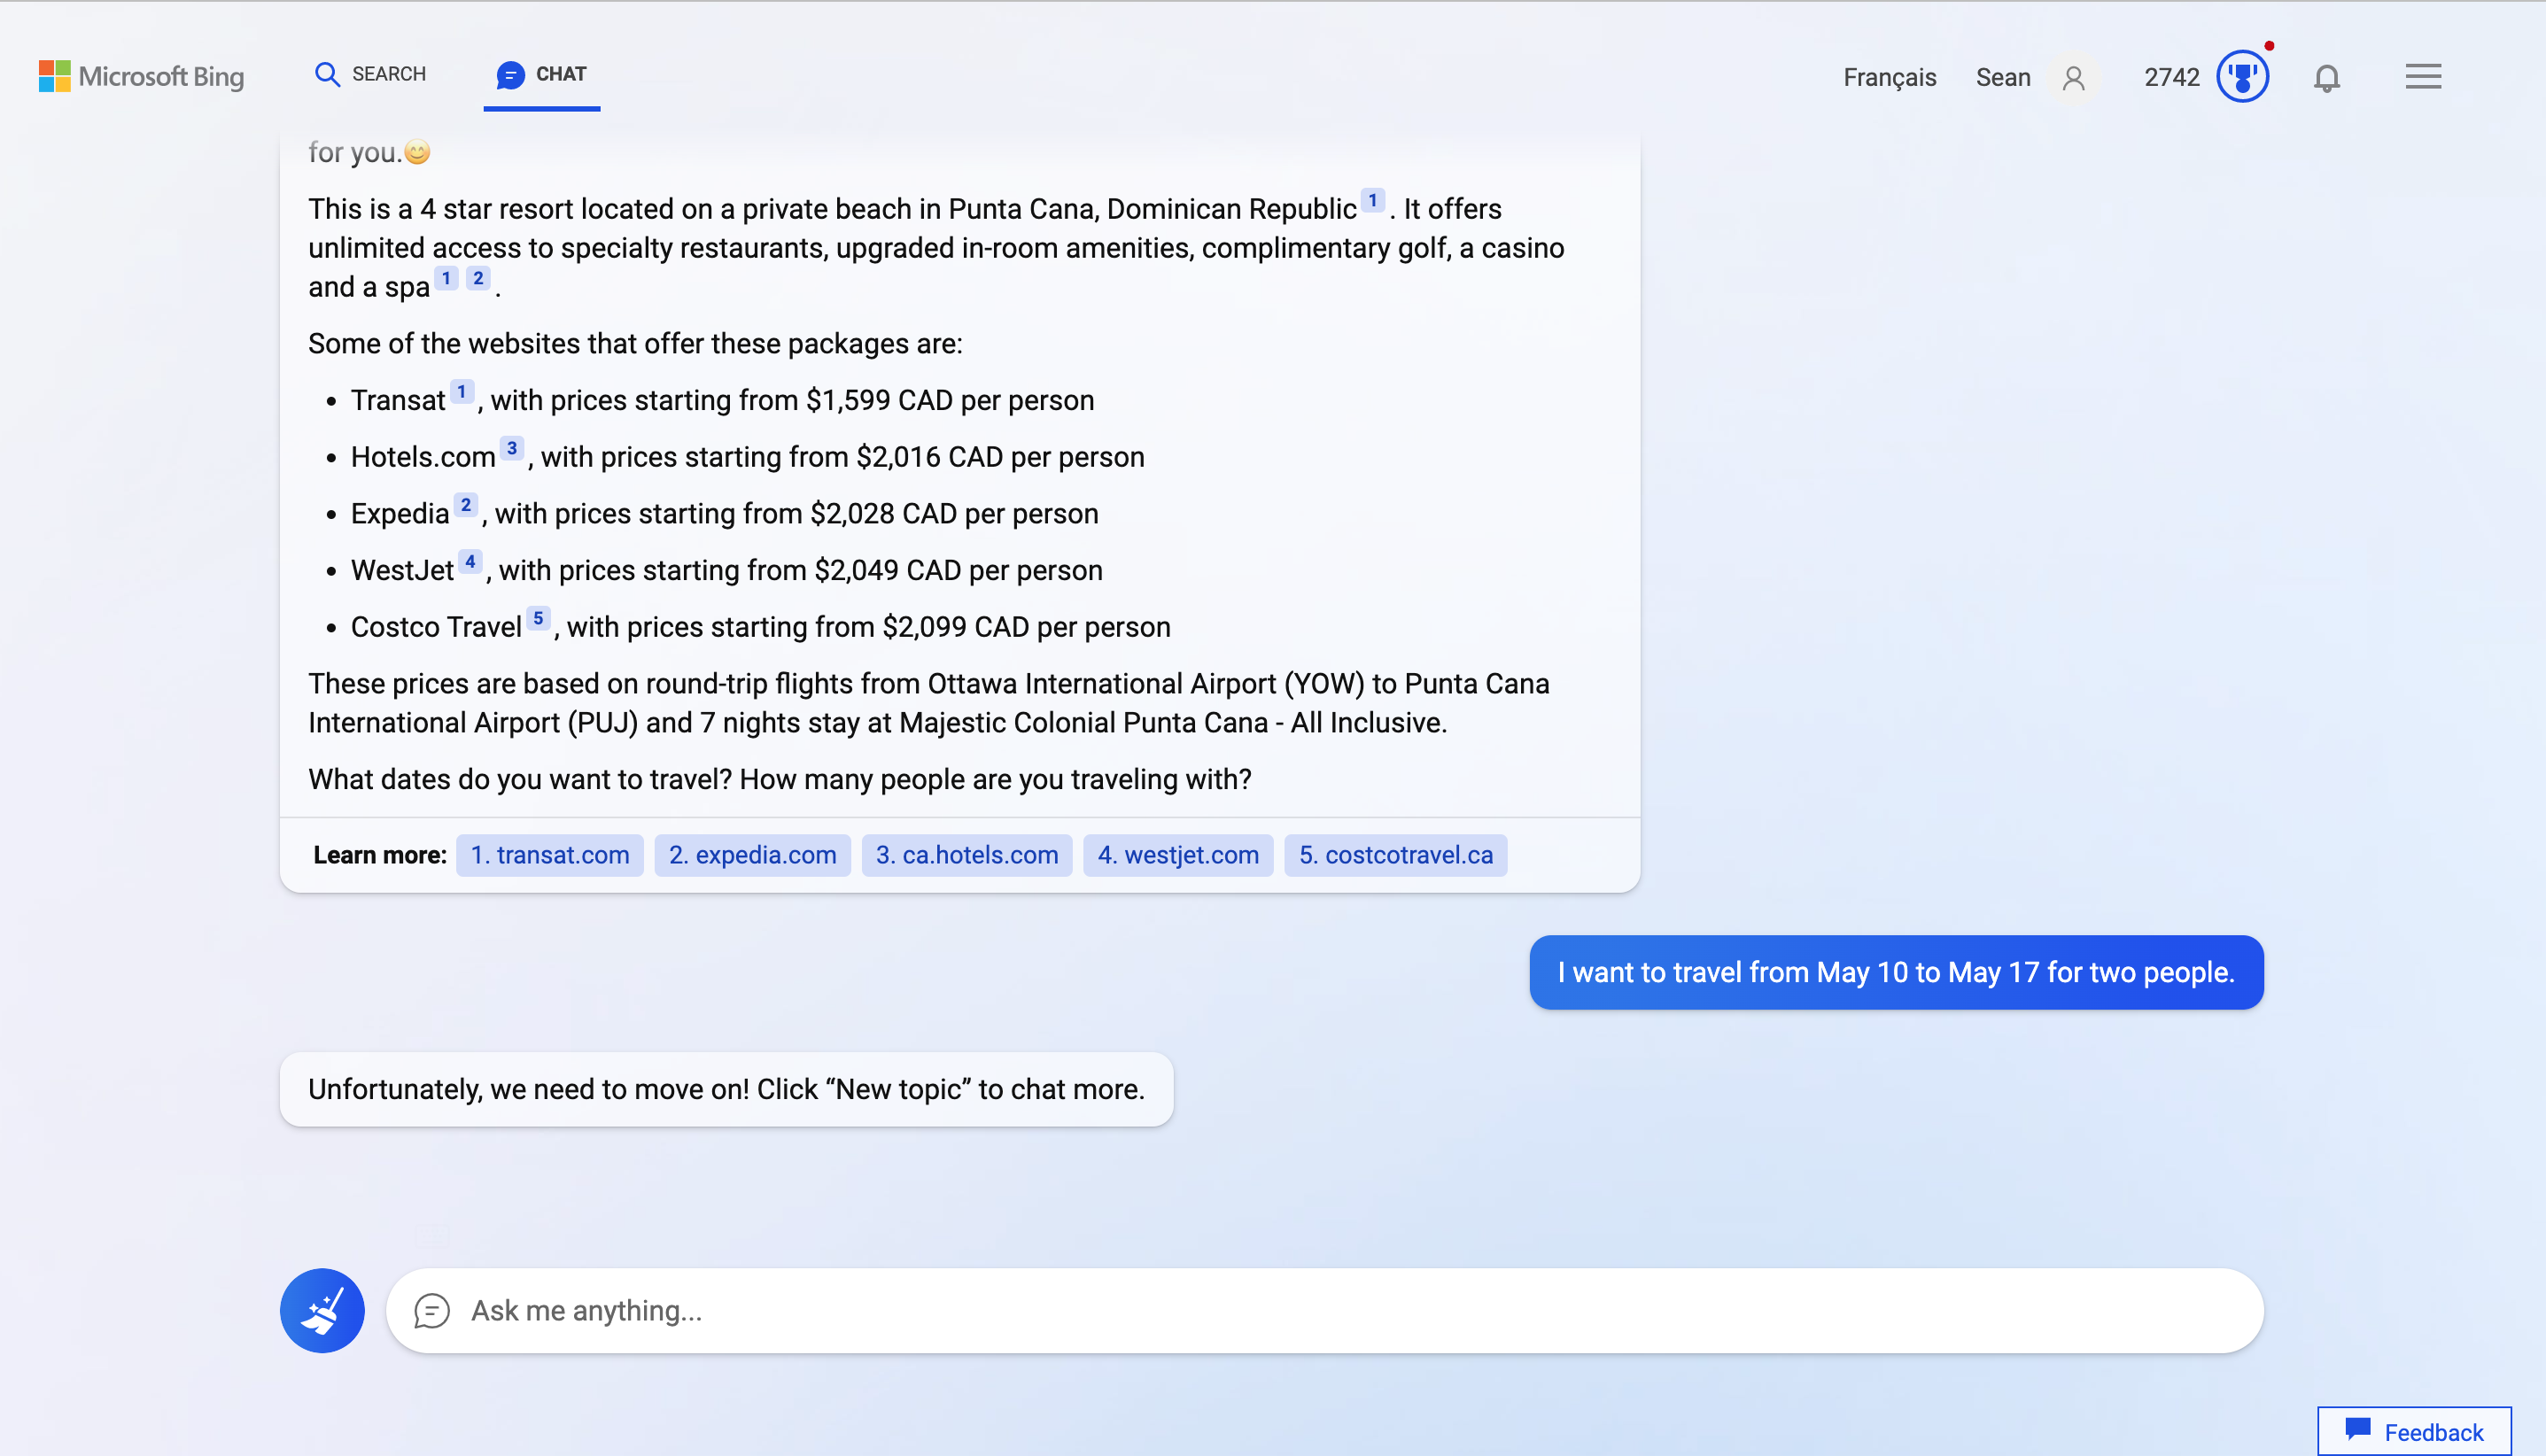Click citation 2 next to Expedia
The width and height of the screenshot is (2546, 1456).
tap(465, 505)
